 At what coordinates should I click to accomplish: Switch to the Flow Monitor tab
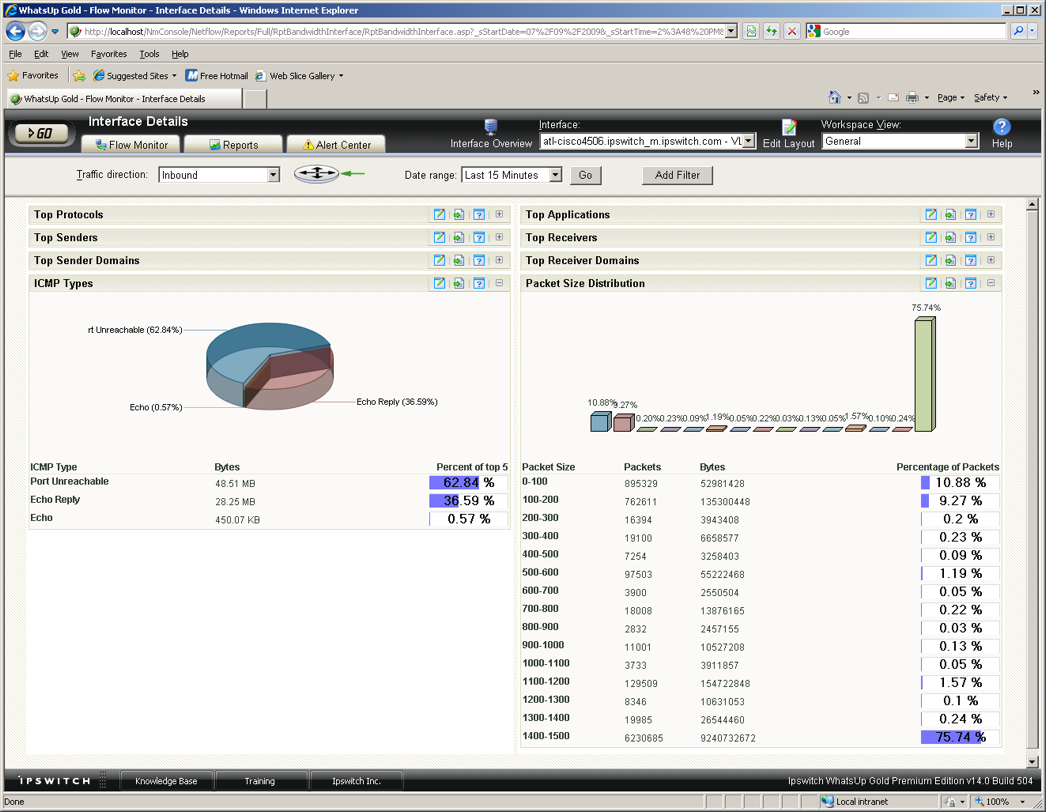coord(131,145)
